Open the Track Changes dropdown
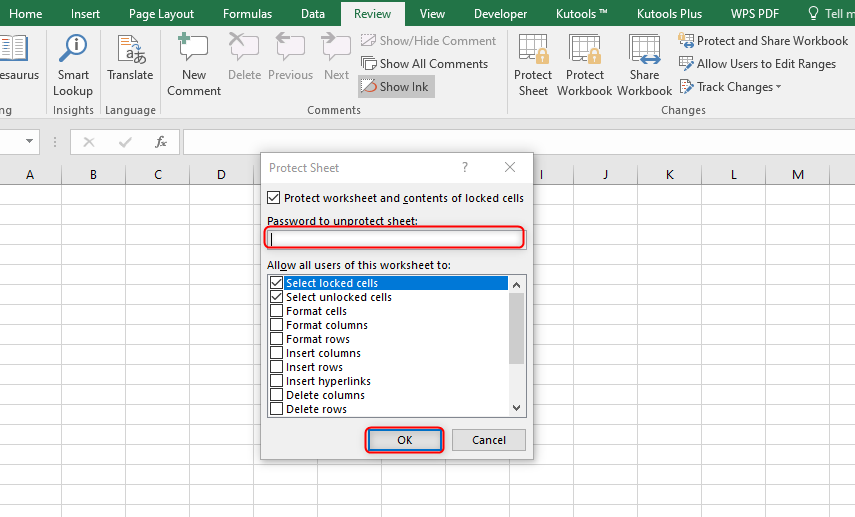The height and width of the screenshot is (517, 855). pyautogui.click(x=730, y=87)
